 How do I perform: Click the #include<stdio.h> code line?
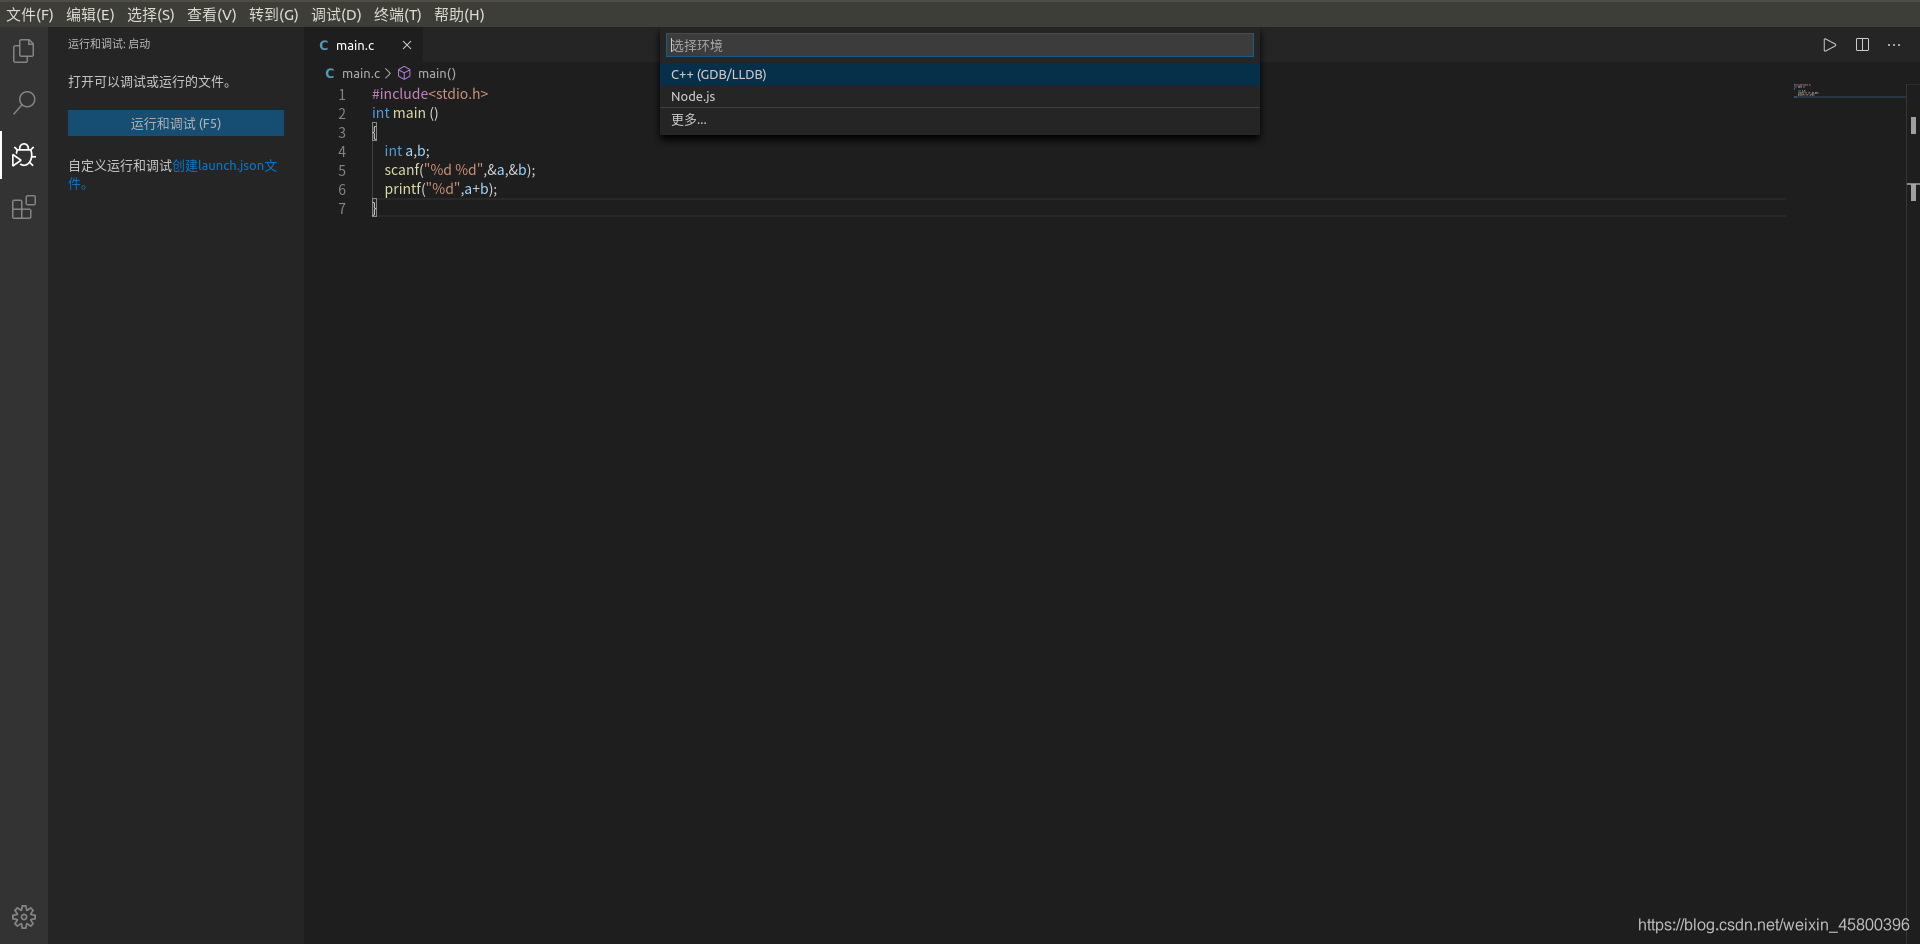430,94
